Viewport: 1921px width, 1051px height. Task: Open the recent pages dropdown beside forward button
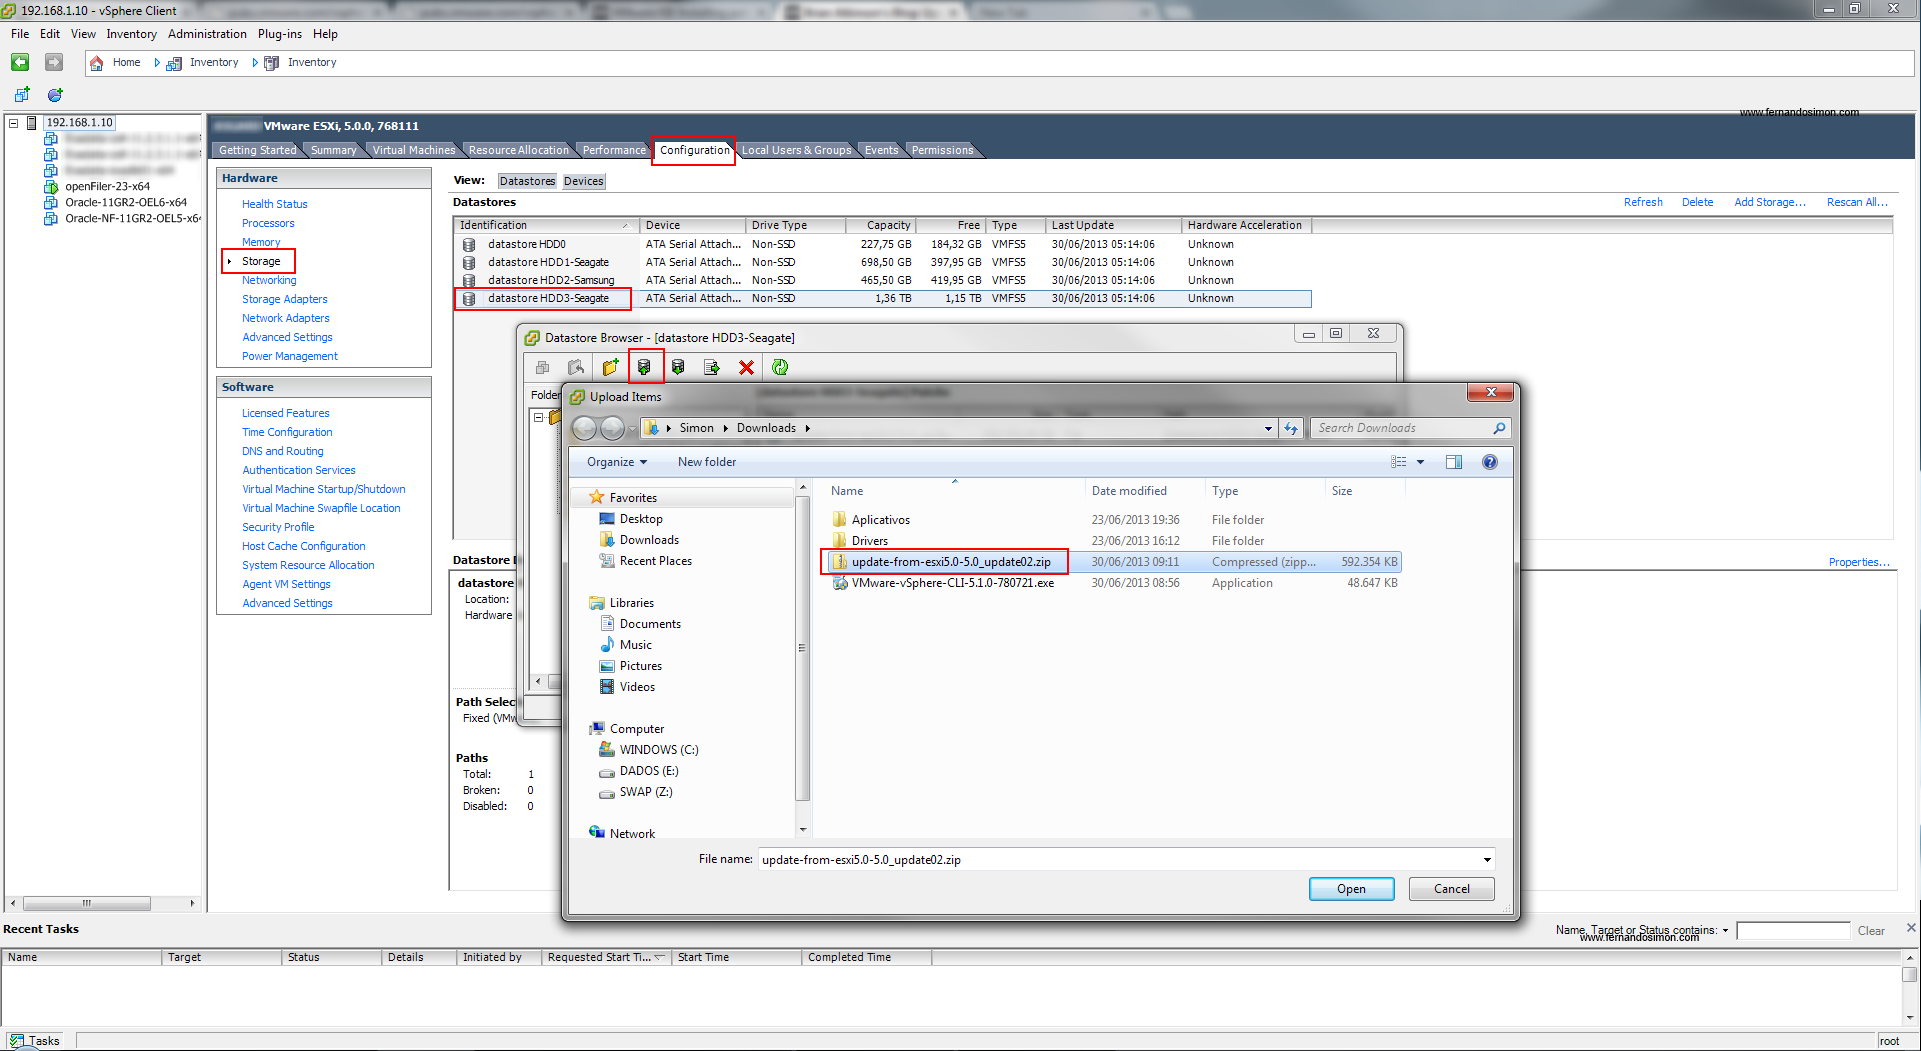point(632,429)
